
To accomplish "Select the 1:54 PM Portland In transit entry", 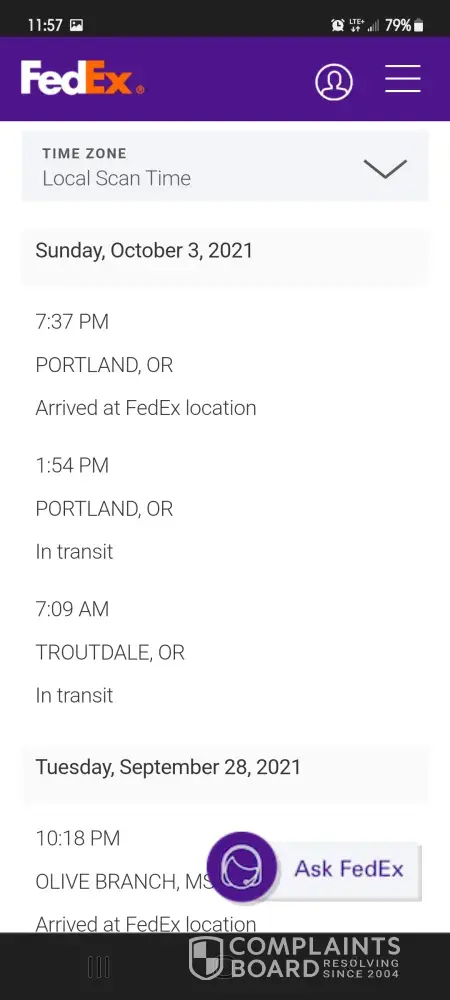I will click(x=105, y=508).
